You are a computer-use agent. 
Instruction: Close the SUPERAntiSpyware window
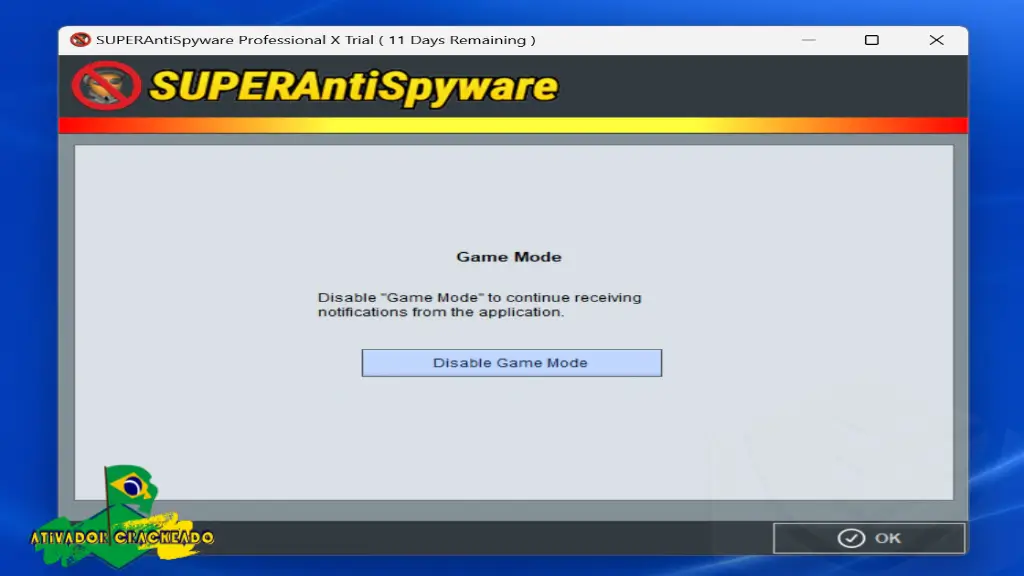(936, 40)
